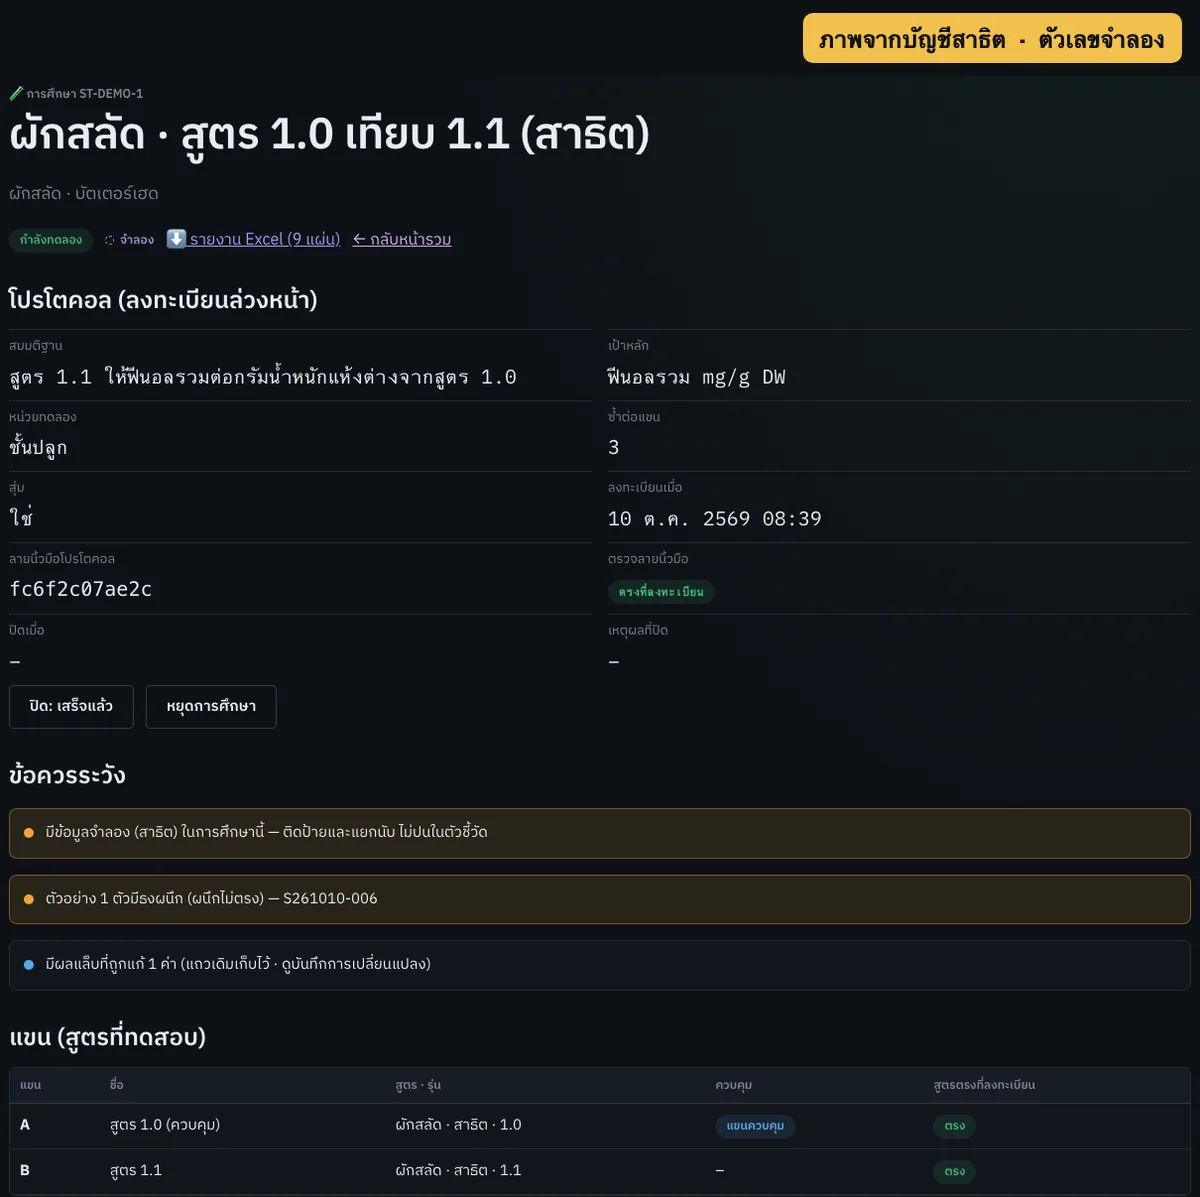Click the warning มีข้อมูลจำลอง (สาธิต) ในการศึกษานี้
This screenshot has width=1200, height=1197.
[600, 833]
